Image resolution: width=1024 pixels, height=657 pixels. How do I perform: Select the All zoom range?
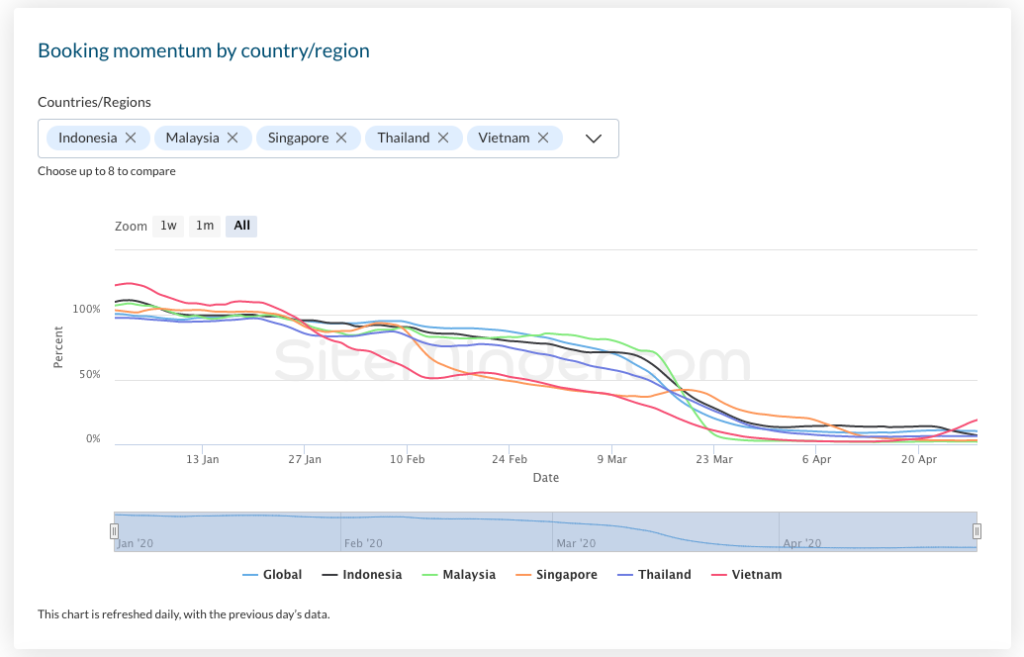241,226
